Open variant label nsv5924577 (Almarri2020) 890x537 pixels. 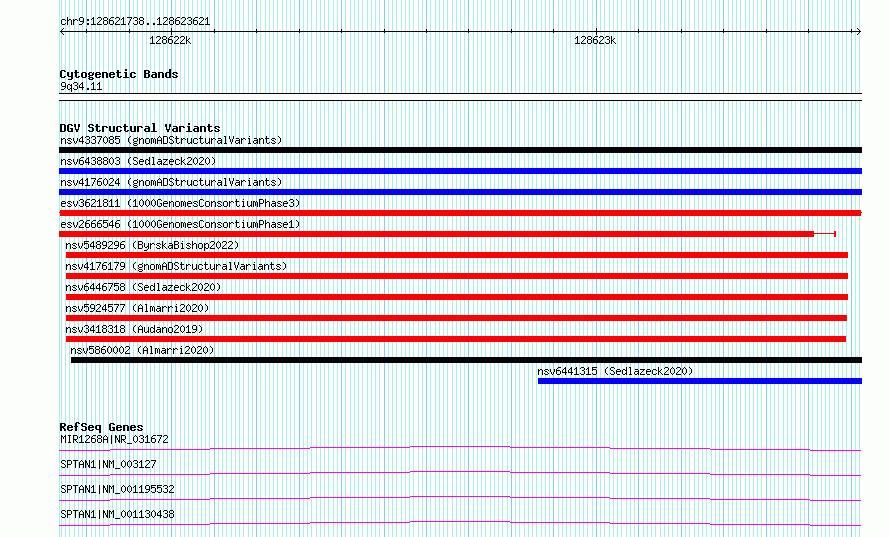click(x=137, y=308)
